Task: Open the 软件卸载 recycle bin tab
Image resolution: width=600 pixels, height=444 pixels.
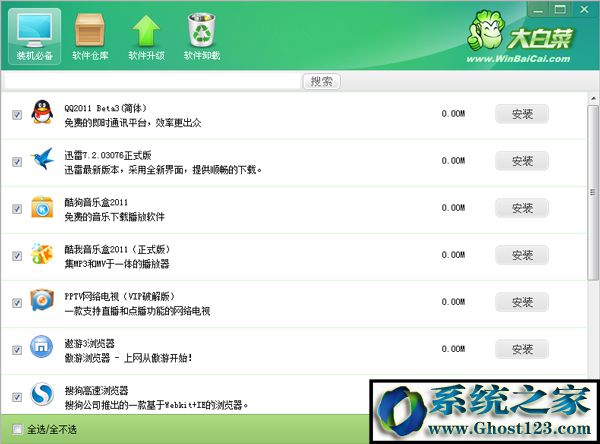Action: 202,36
